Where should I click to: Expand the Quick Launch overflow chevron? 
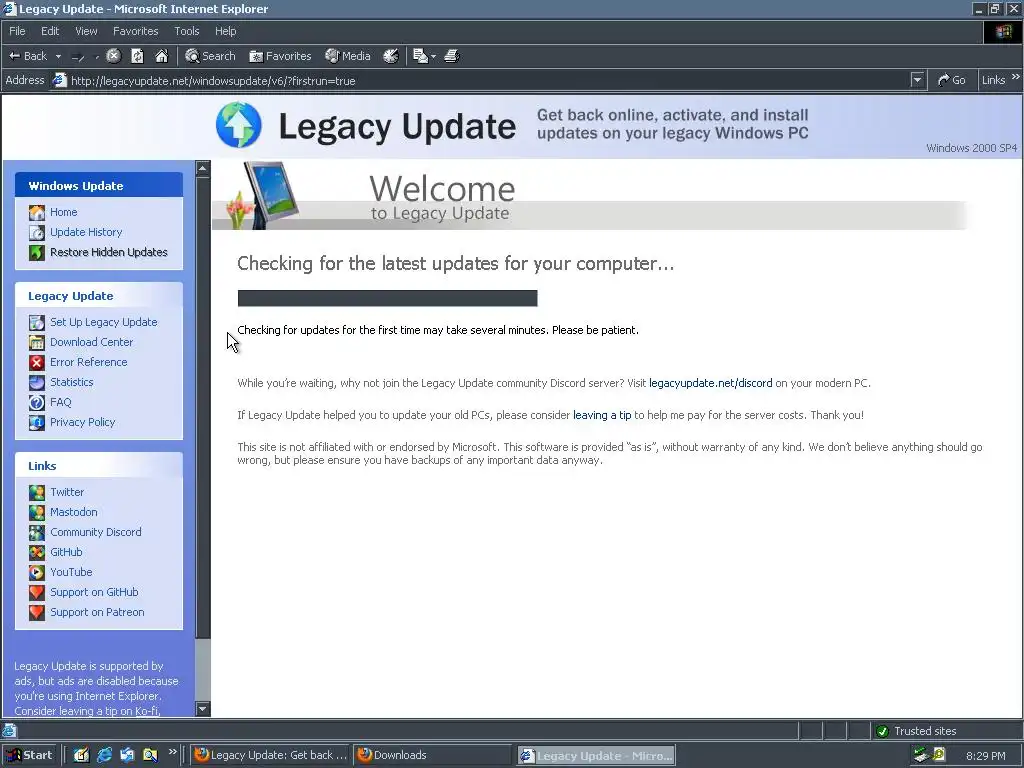pyautogui.click(x=173, y=752)
